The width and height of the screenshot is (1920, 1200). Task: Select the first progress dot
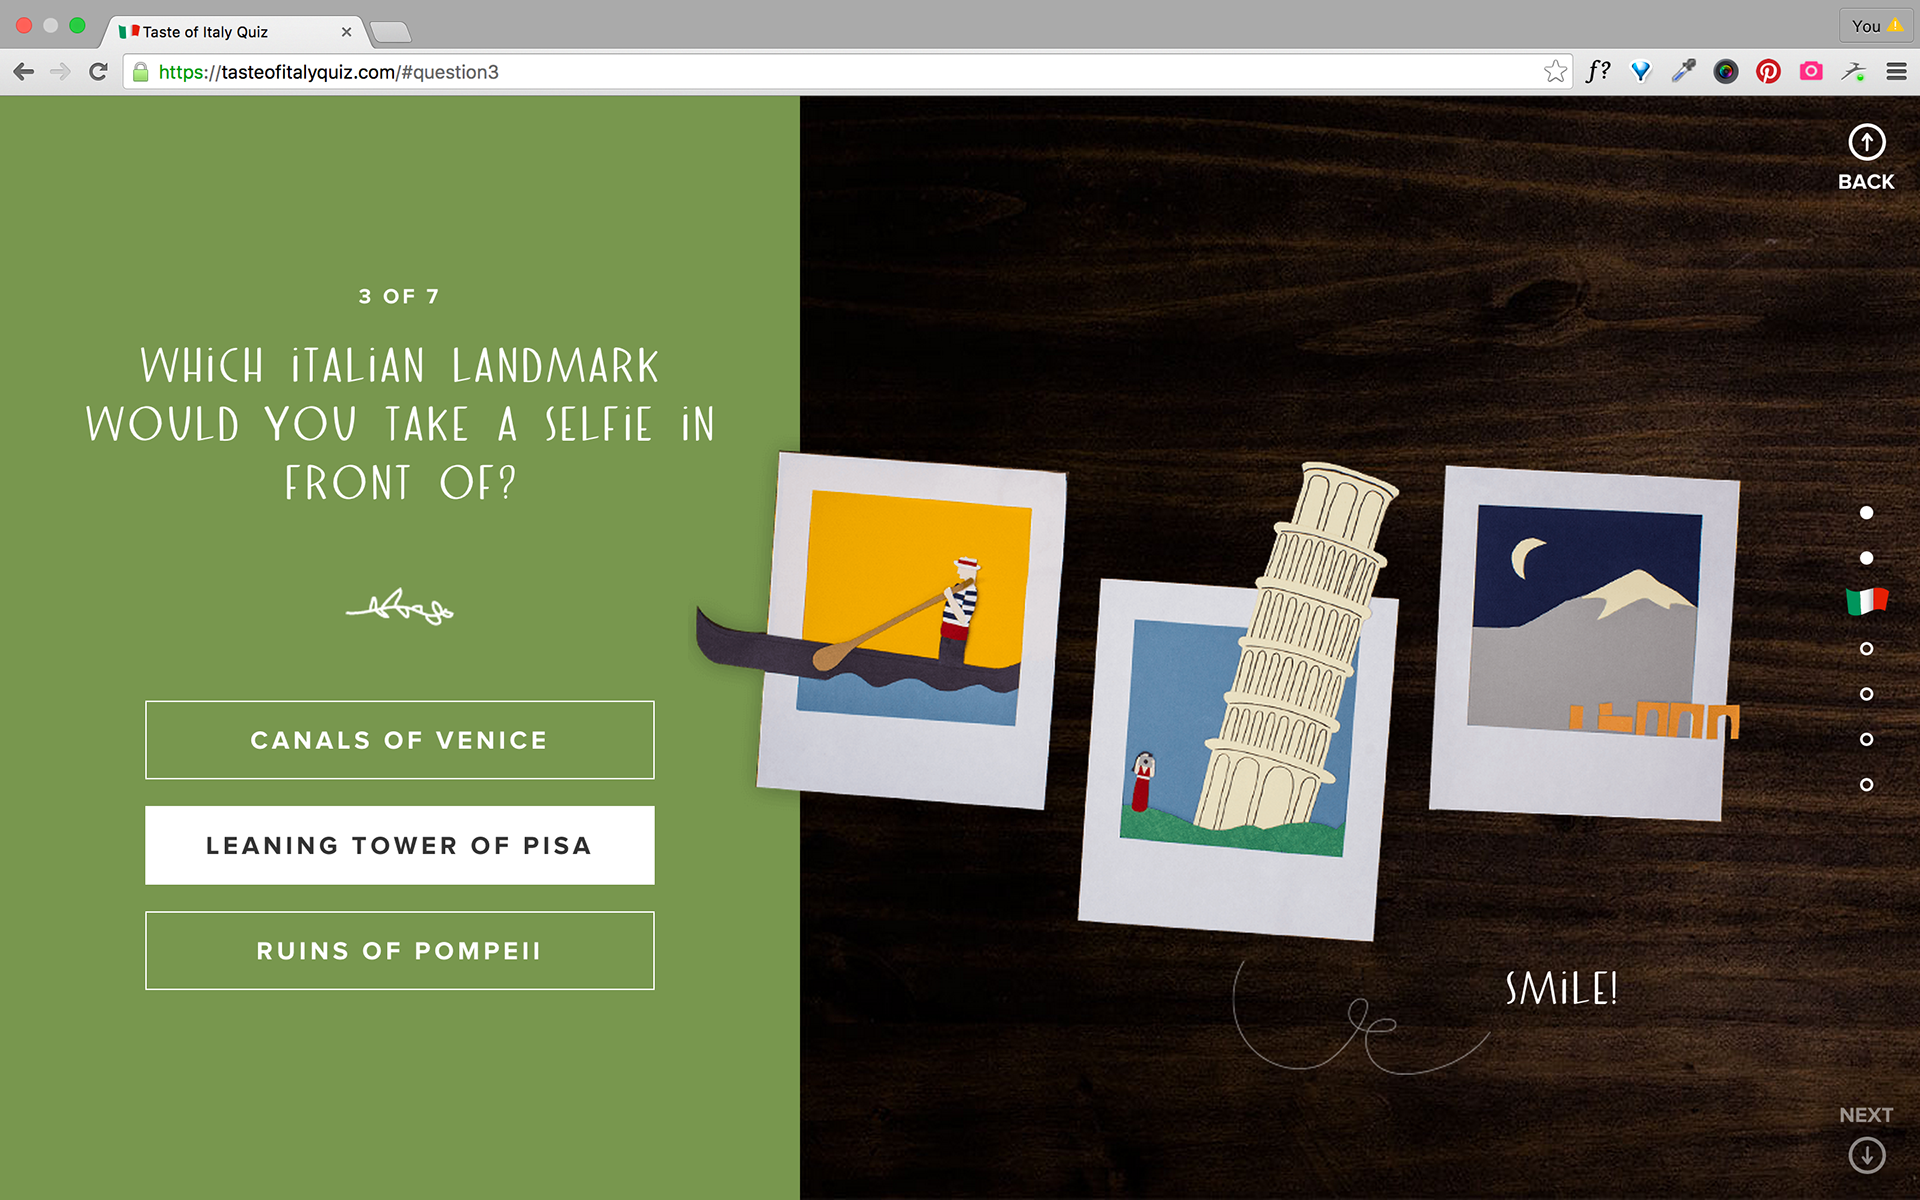tap(1866, 513)
